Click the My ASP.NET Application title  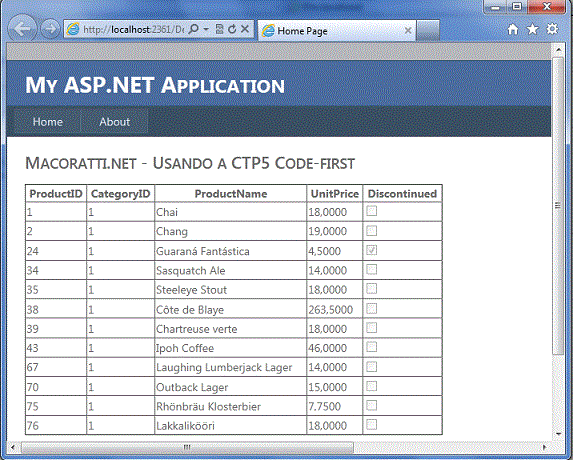tap(155, 85)
